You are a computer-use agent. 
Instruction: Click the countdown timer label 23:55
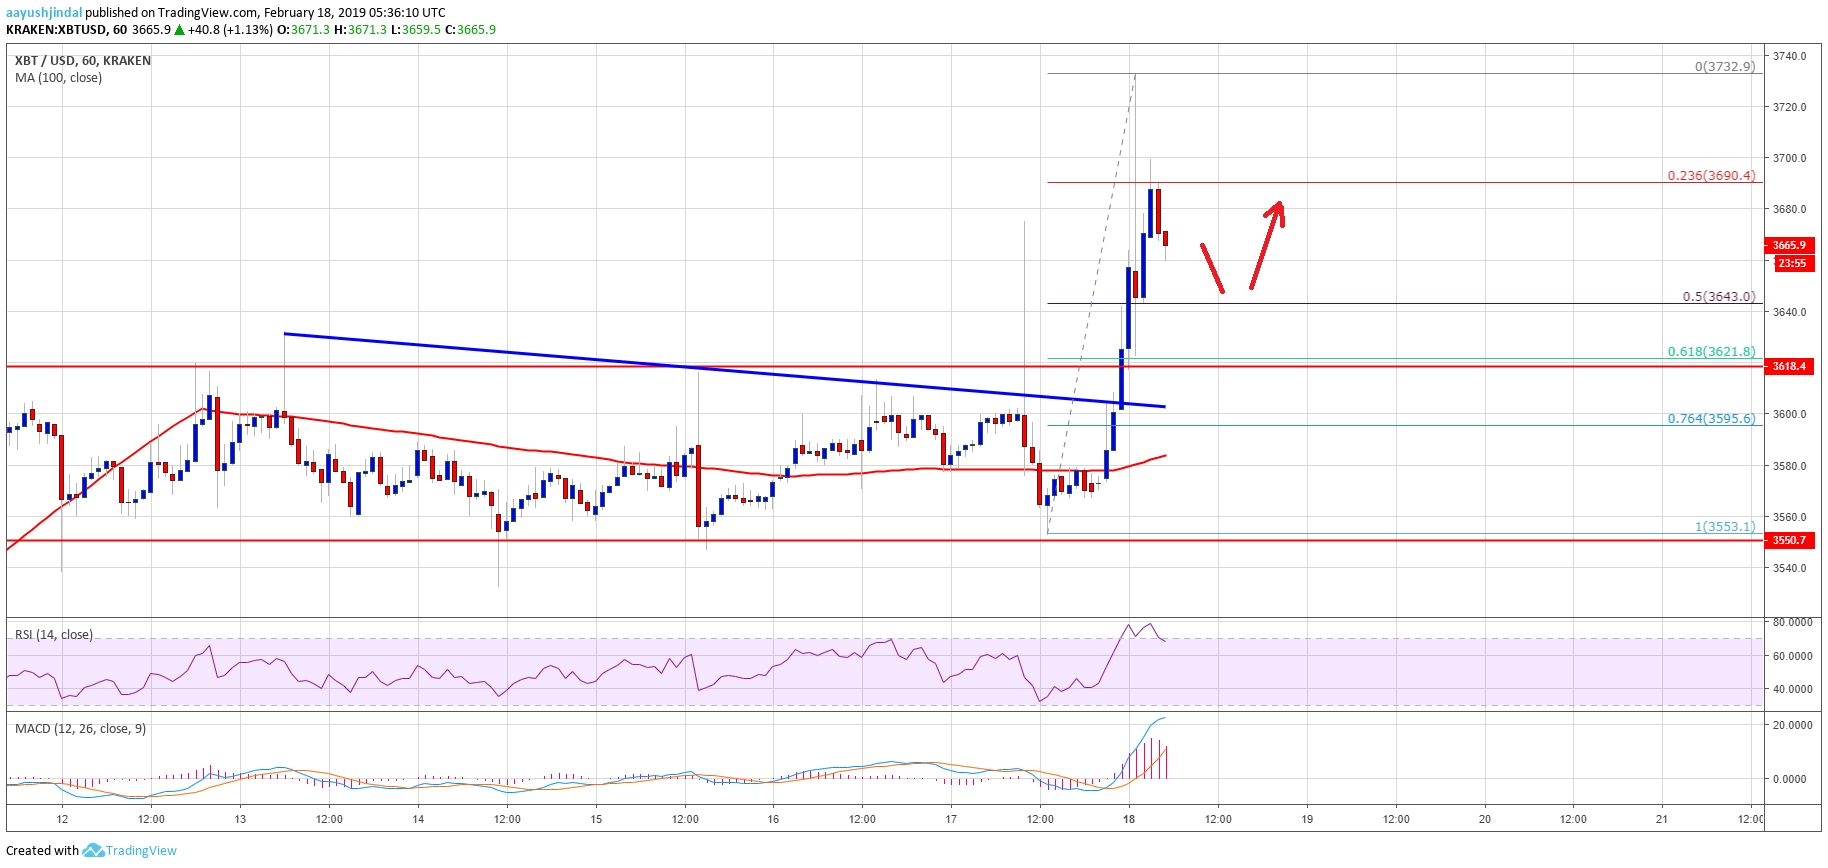1794,263
